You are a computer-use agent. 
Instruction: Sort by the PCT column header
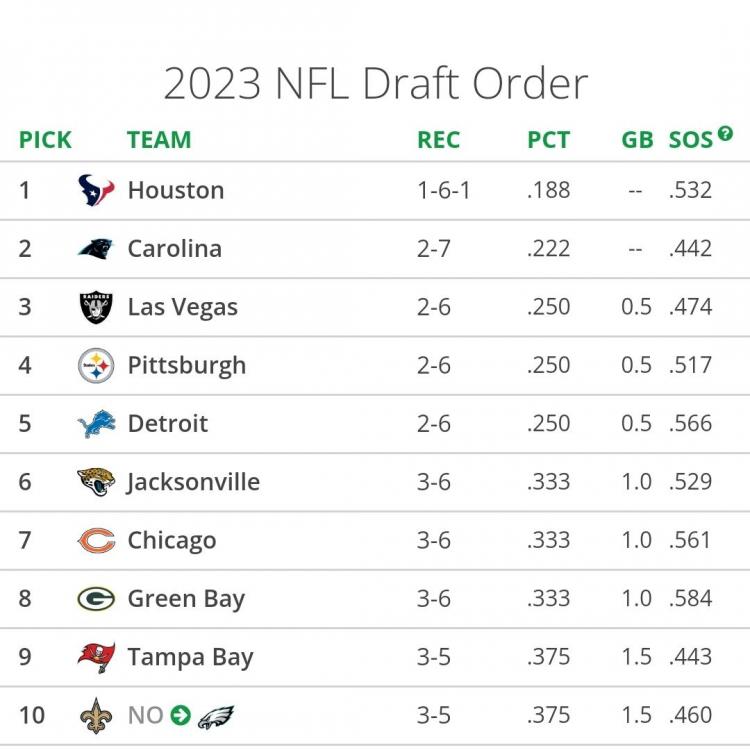pyautogui.click(x=548, y=140)
